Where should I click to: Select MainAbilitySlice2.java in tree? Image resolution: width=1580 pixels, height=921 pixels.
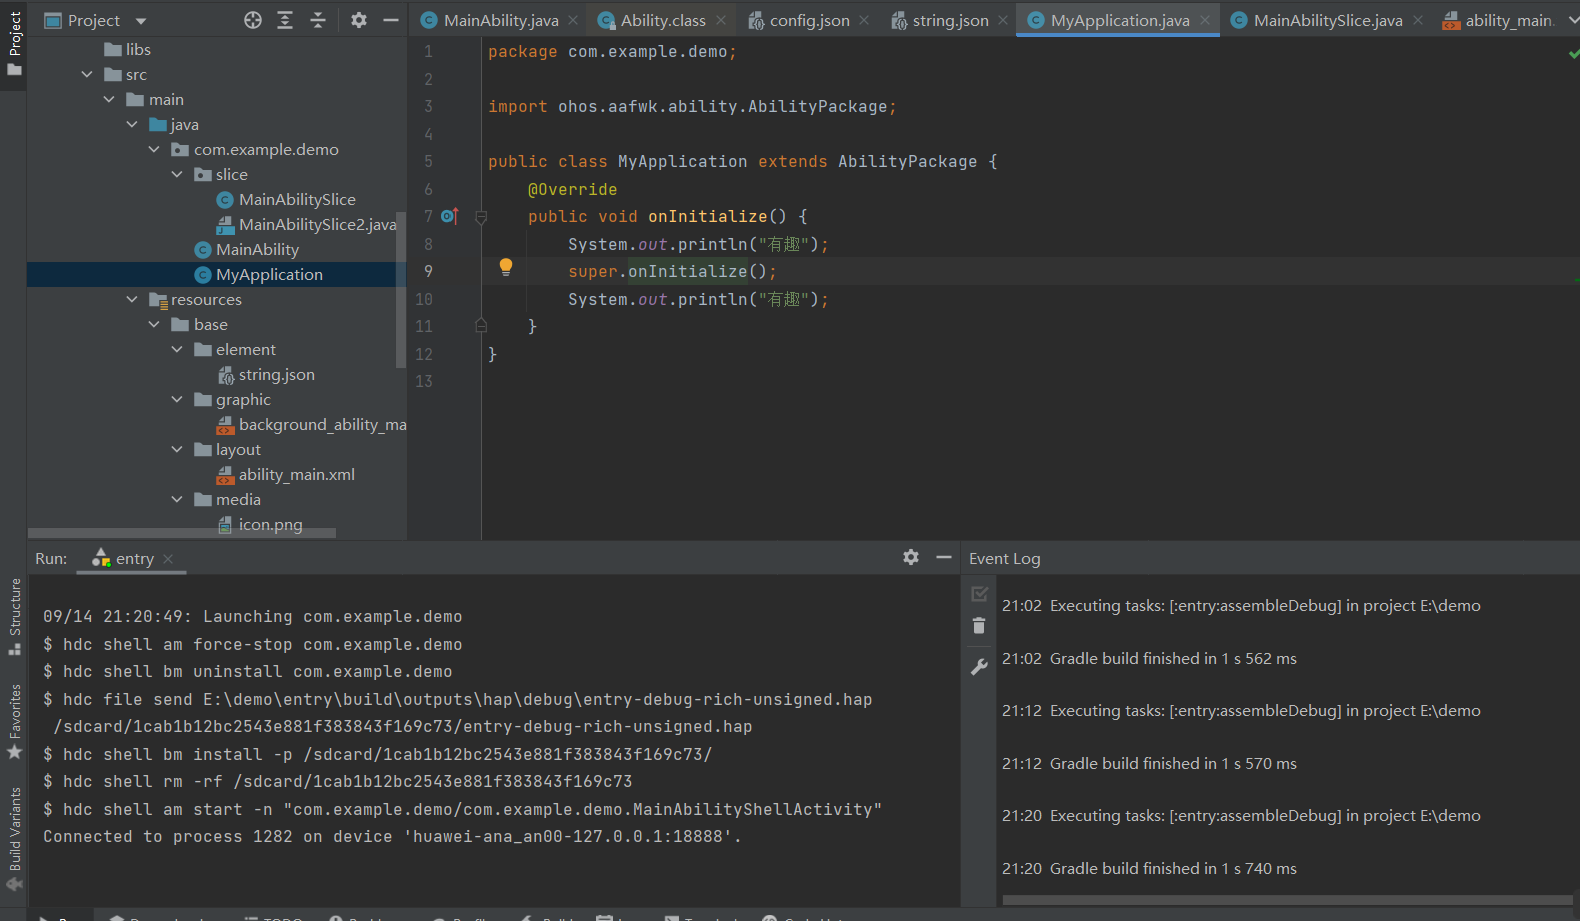[307, 224]
